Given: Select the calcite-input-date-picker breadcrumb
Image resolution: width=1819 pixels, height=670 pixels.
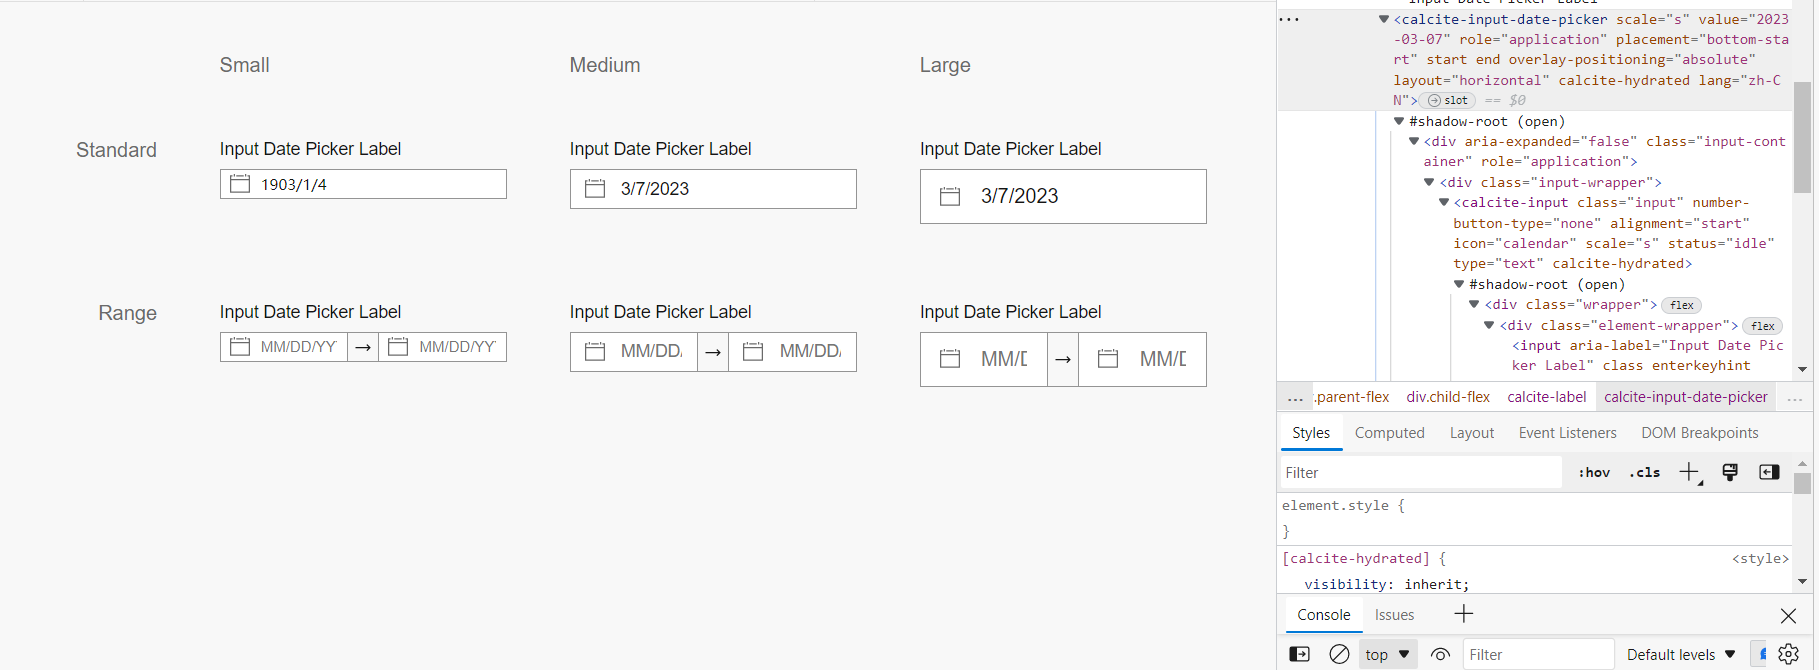Looking at the screenshot, I should tap(1686, 397).
